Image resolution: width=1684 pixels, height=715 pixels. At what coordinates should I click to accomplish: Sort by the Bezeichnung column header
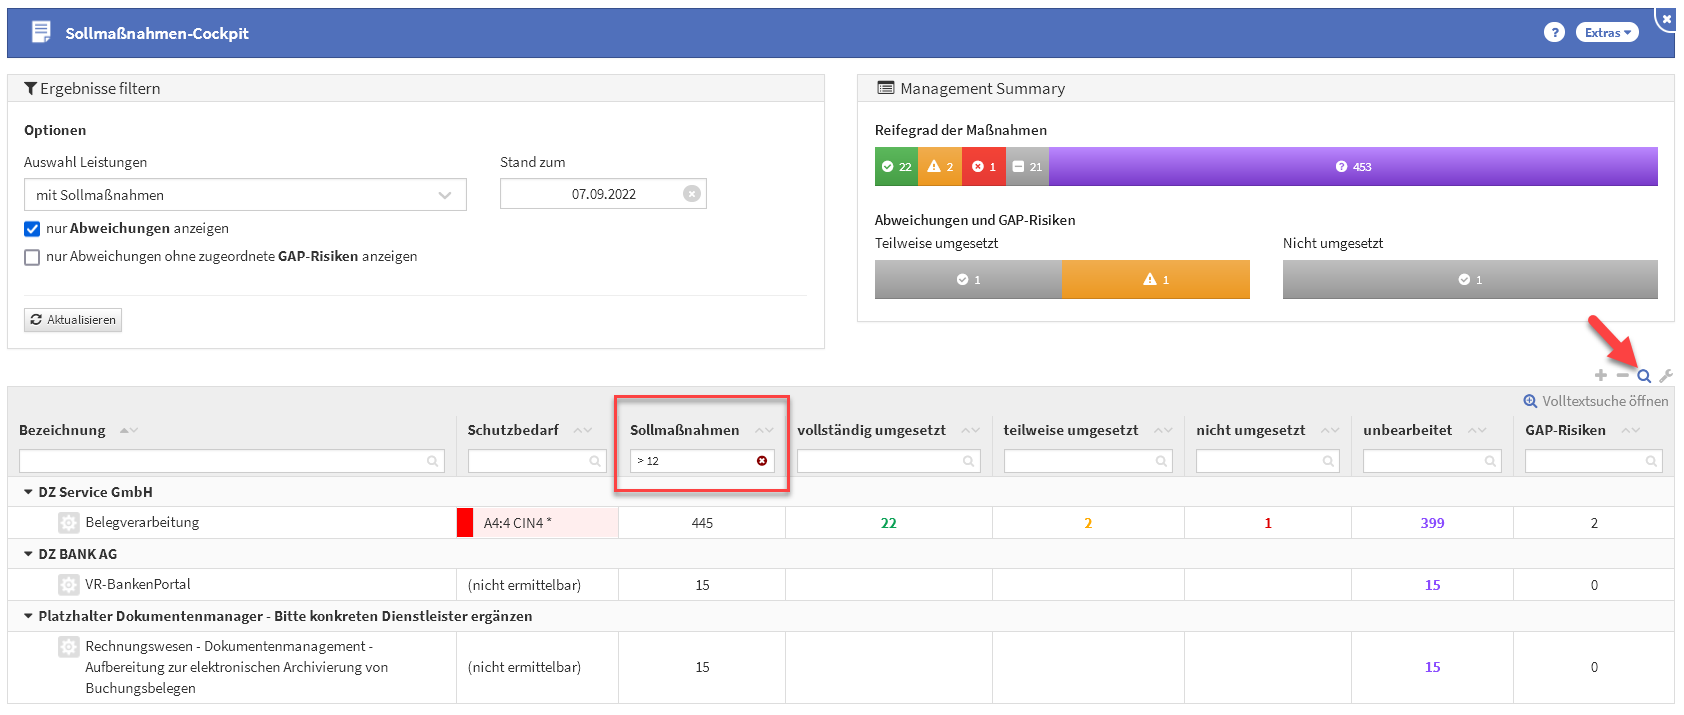[63, 430]
